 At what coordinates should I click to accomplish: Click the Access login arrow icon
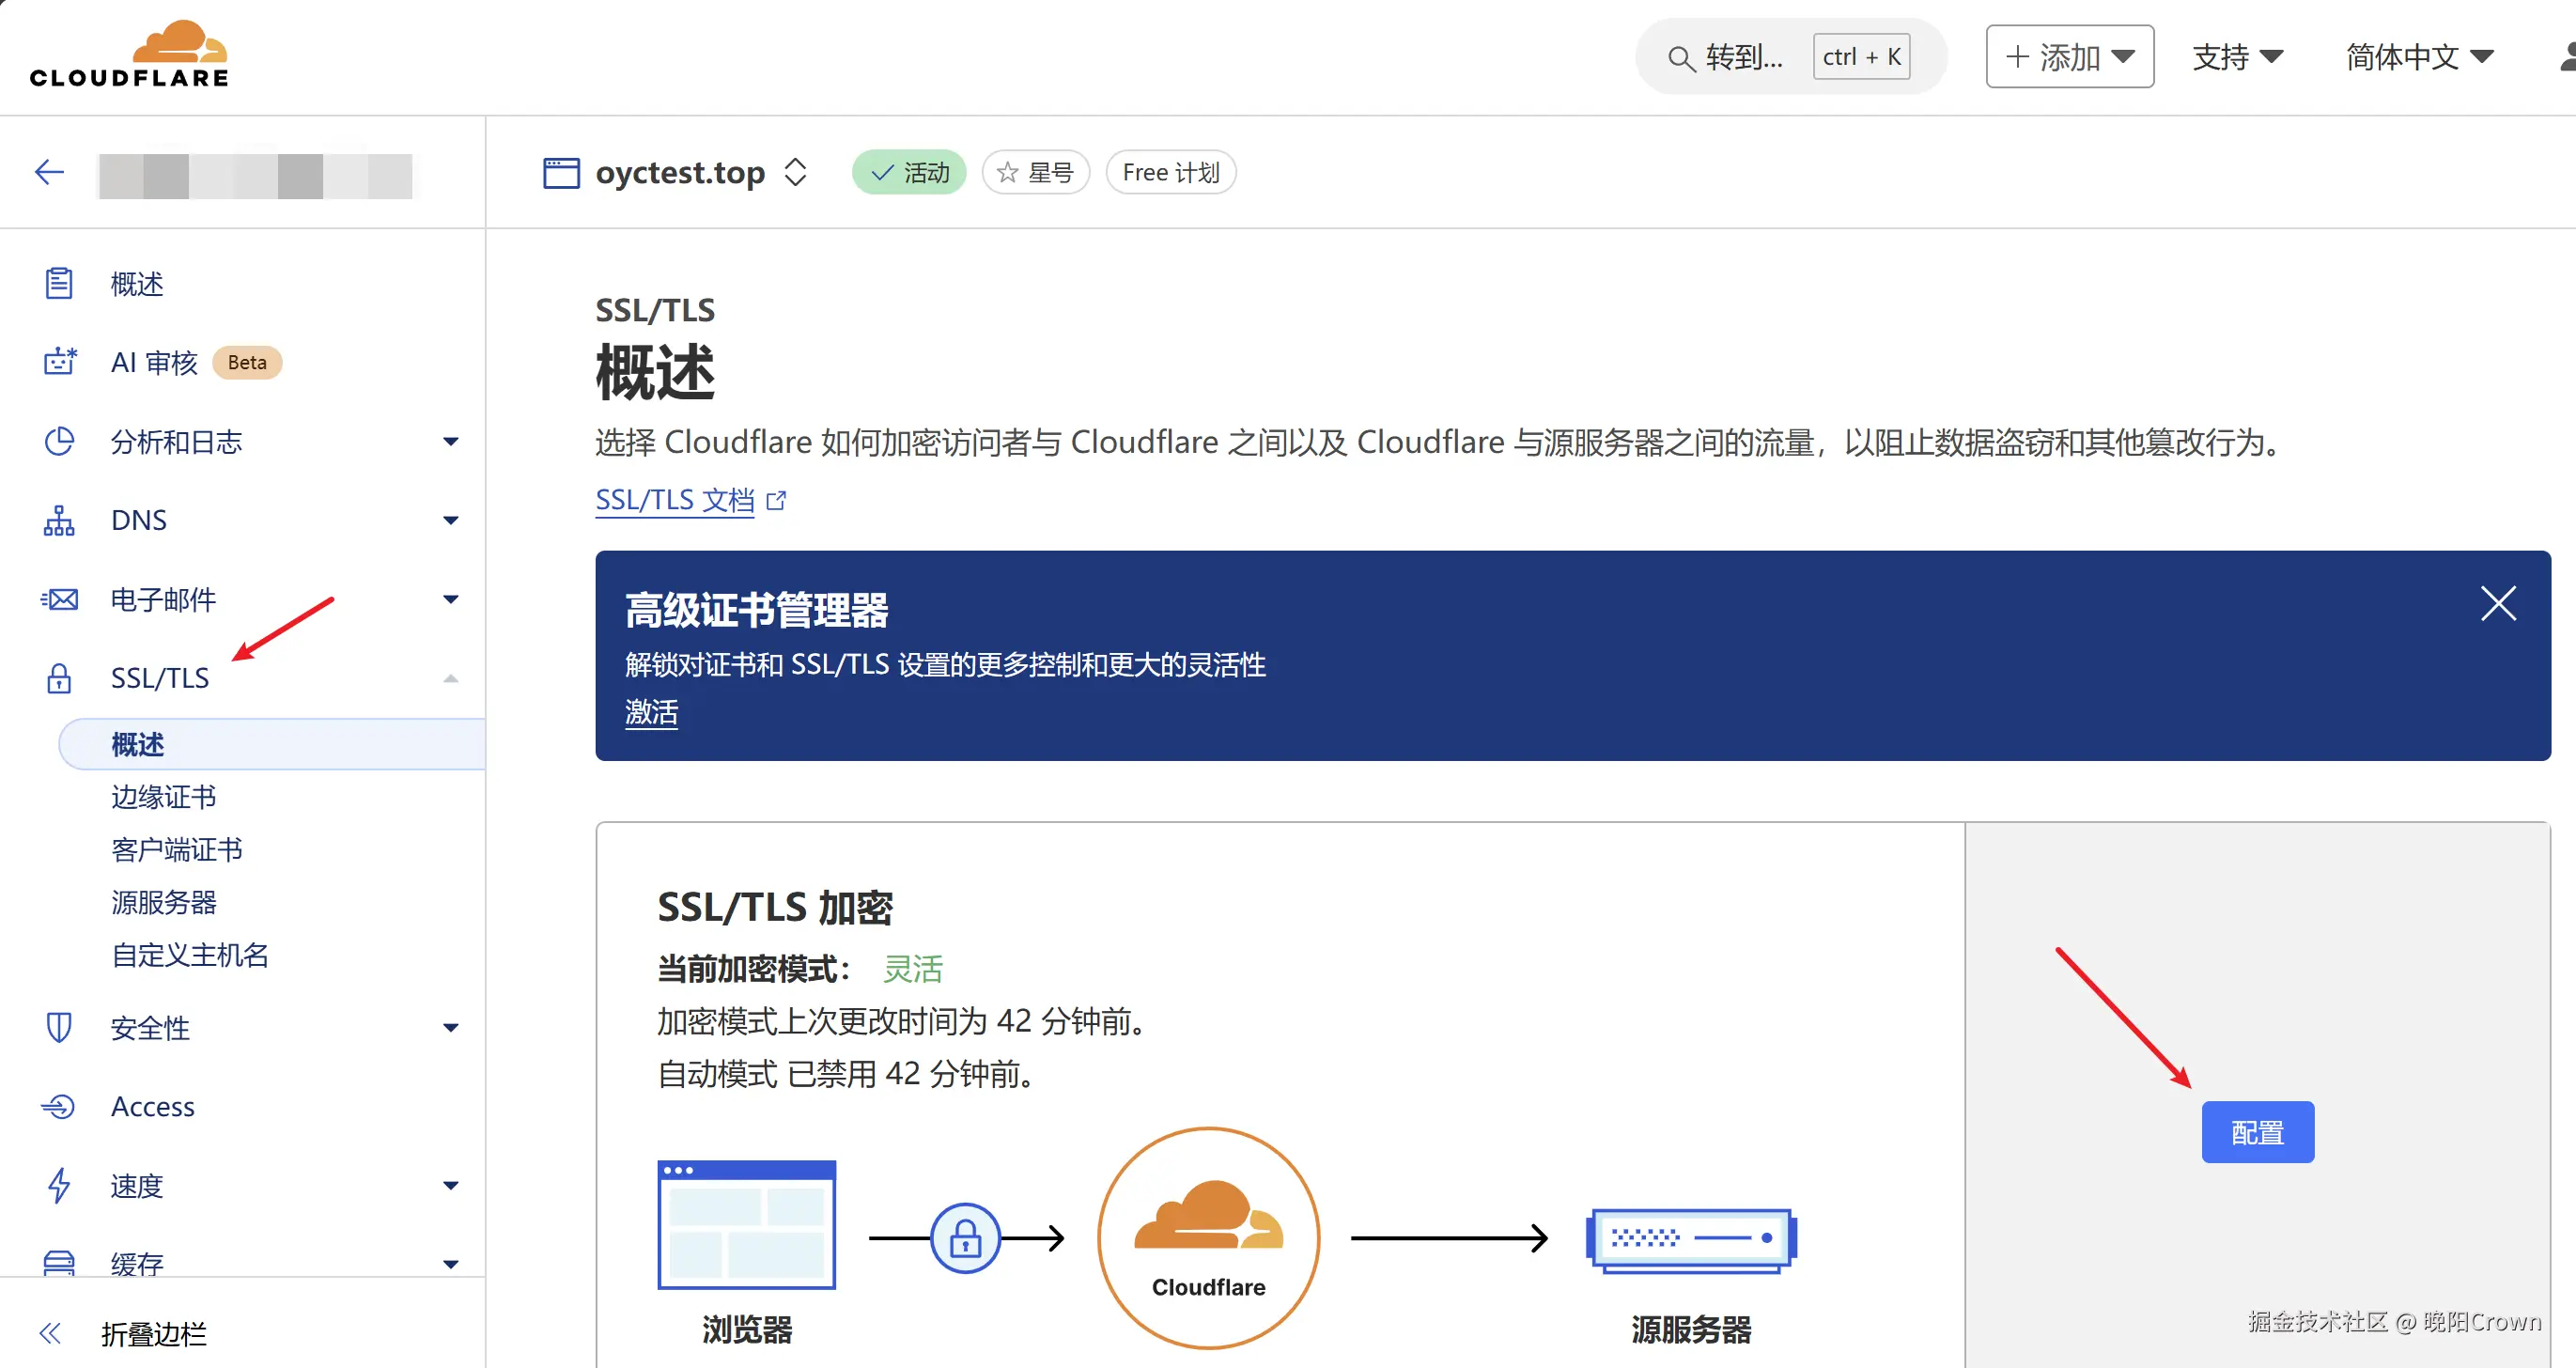pos(58,1106)
